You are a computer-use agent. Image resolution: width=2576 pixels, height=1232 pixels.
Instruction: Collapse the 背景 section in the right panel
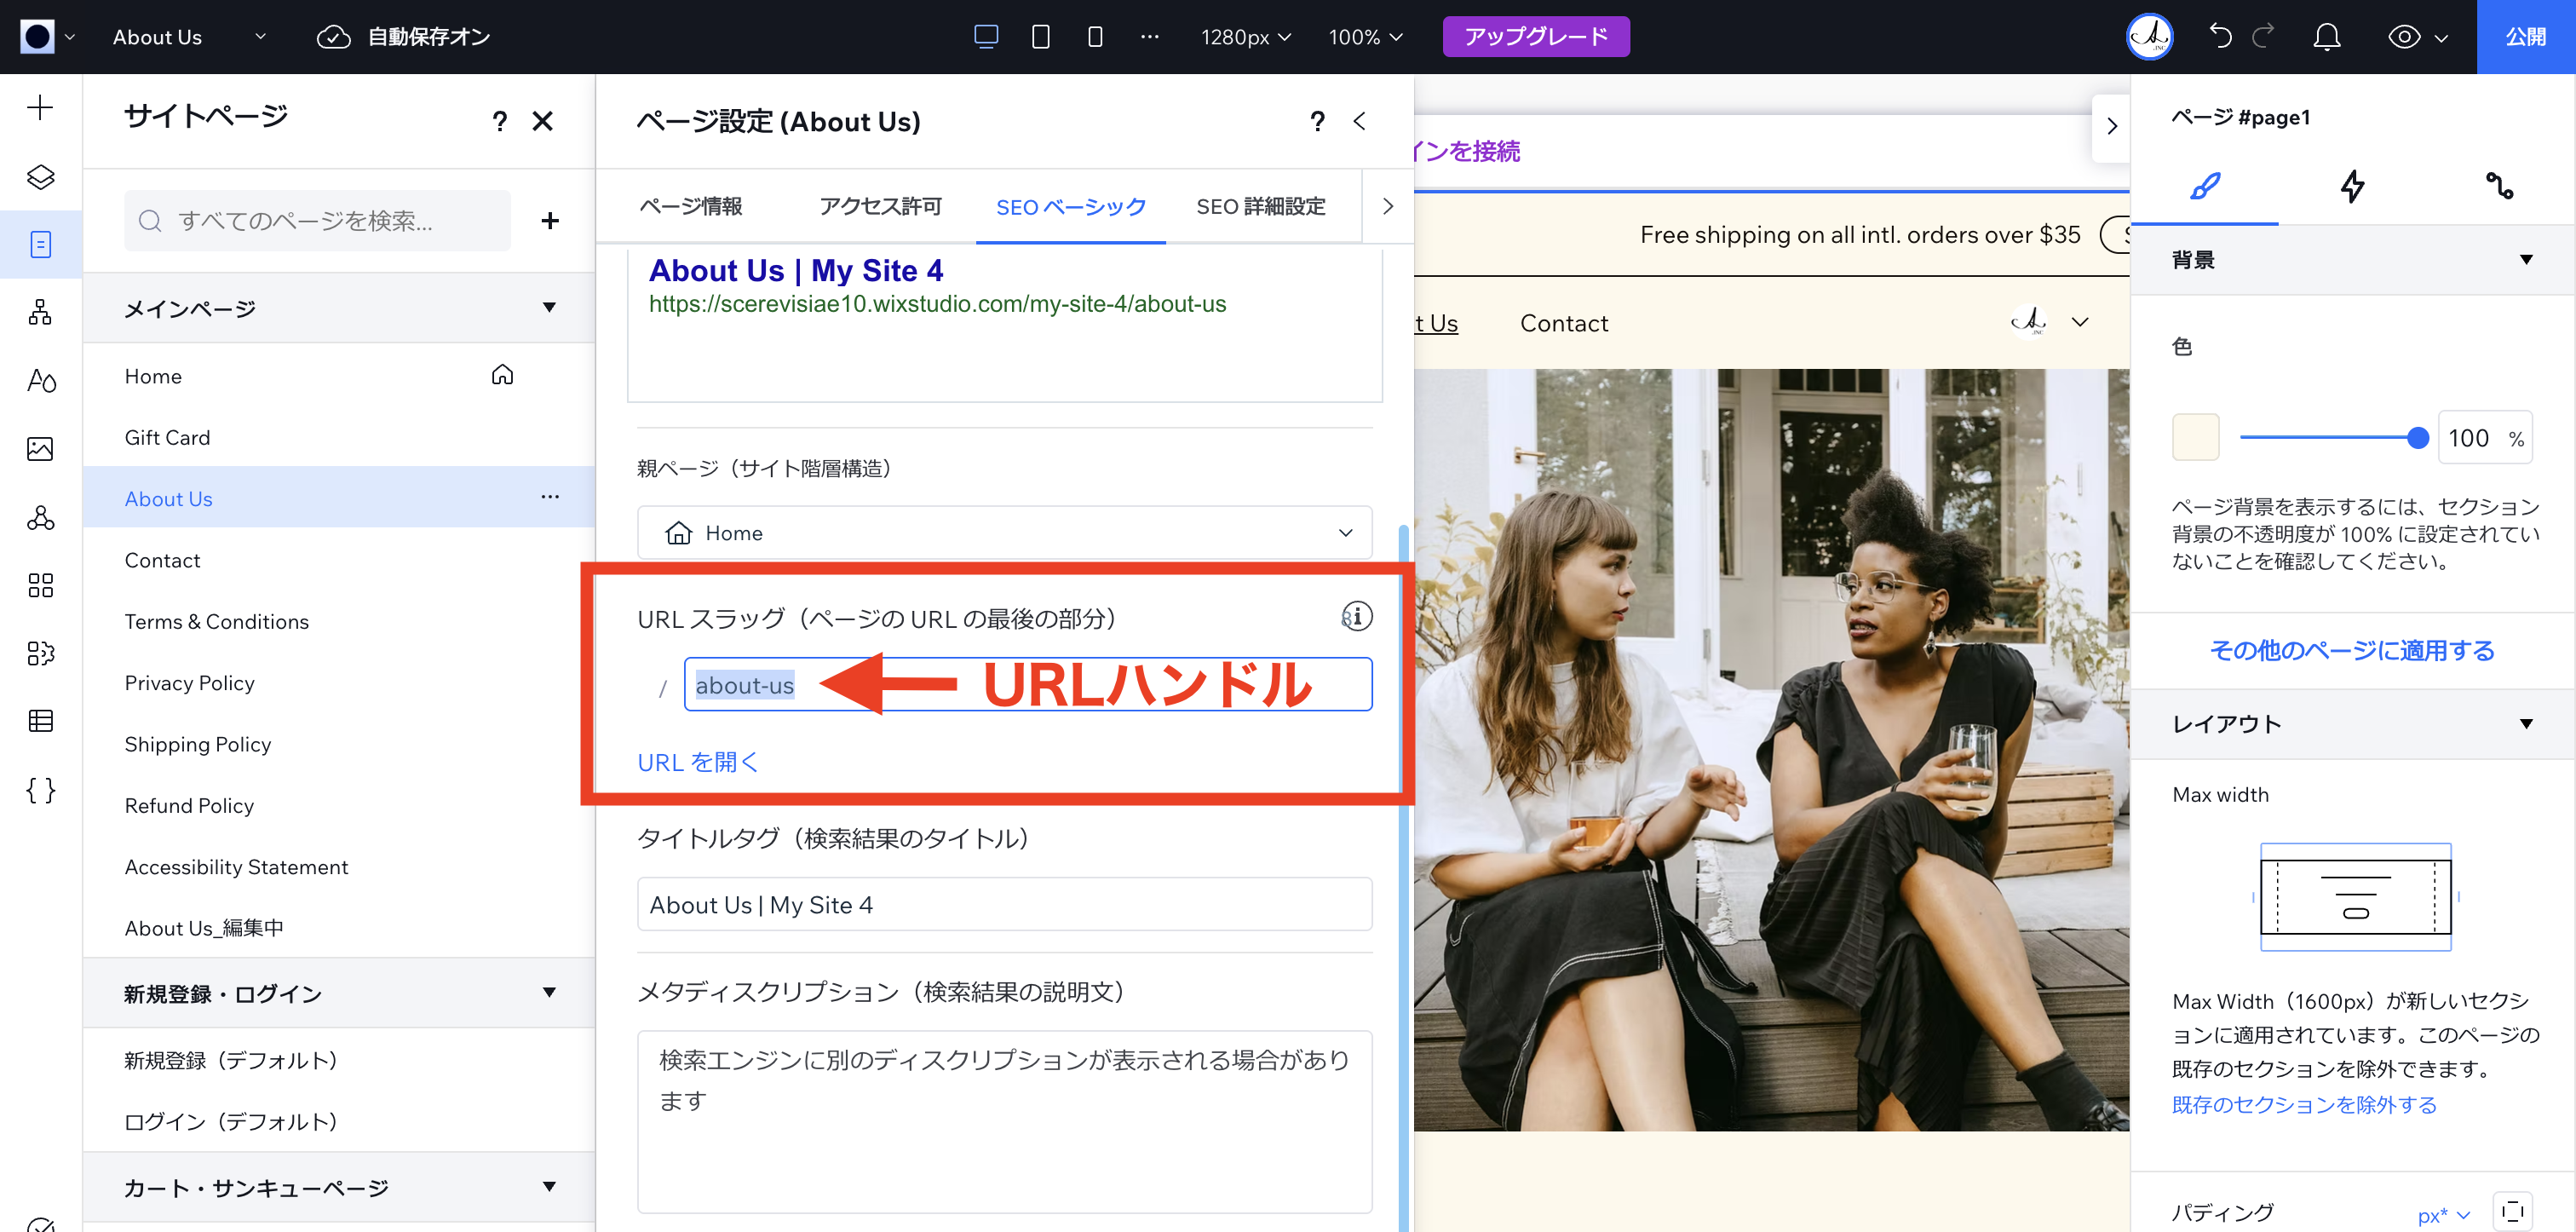click(2527, 259)
